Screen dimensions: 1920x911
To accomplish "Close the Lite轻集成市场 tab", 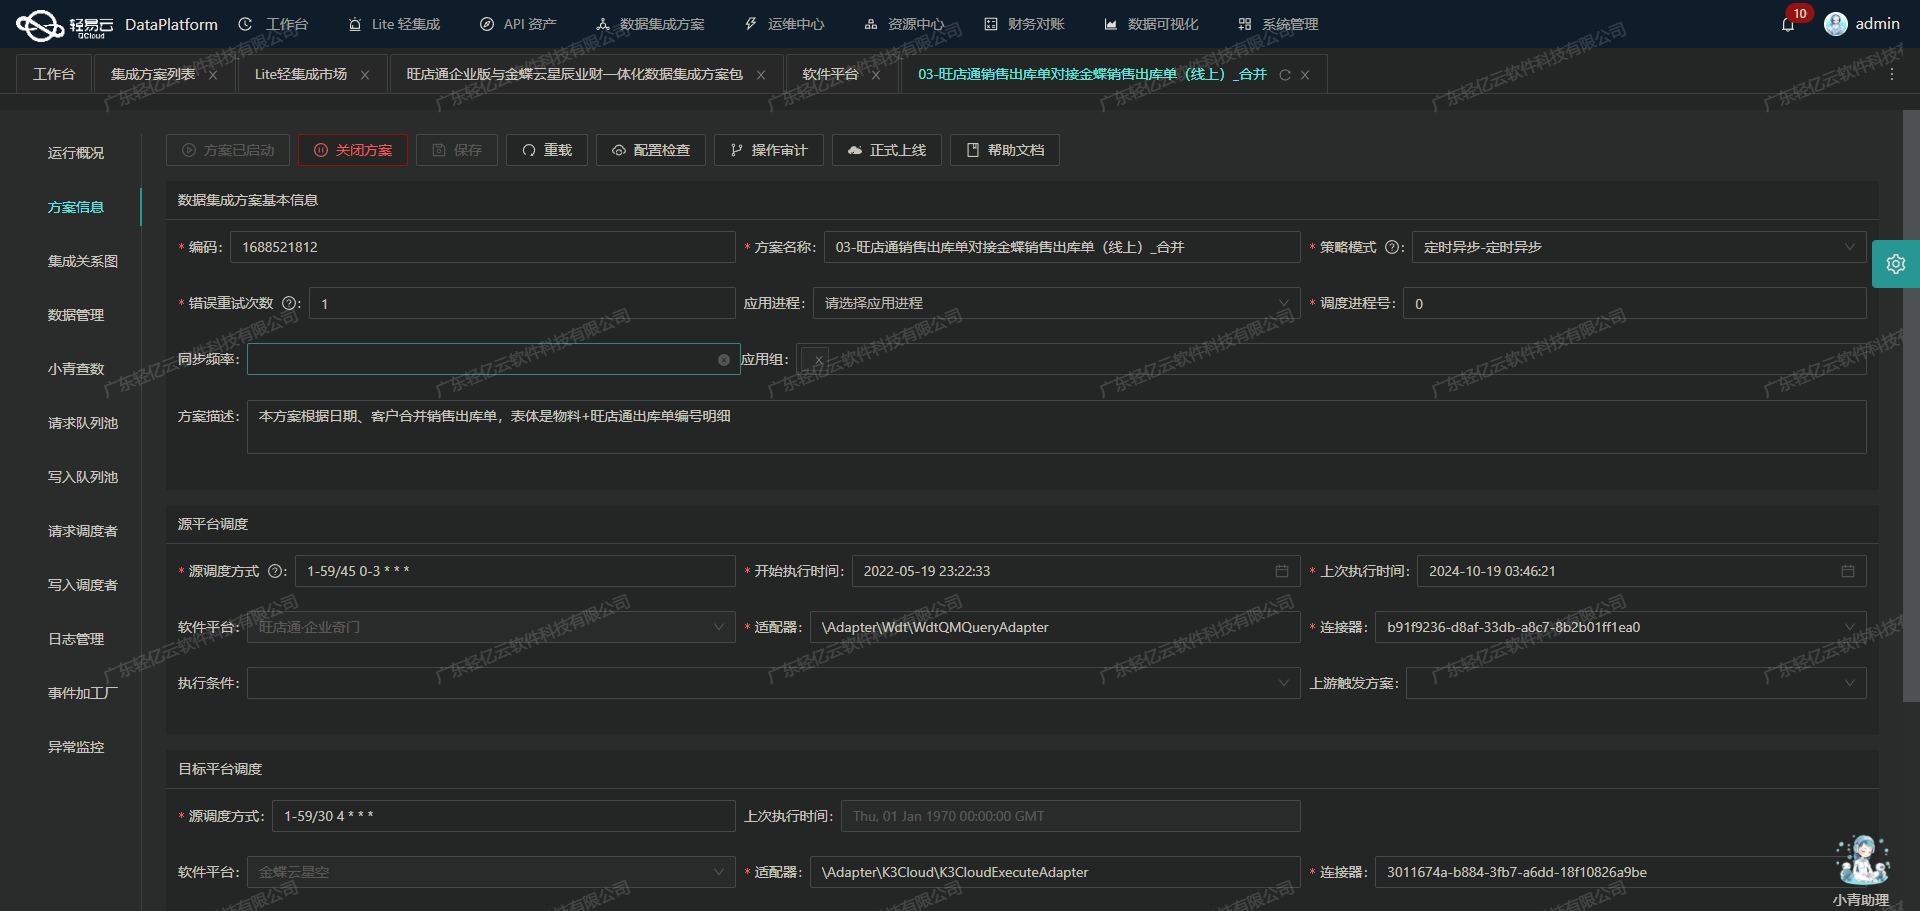I will pyautogui.click(x=365, y=75).
